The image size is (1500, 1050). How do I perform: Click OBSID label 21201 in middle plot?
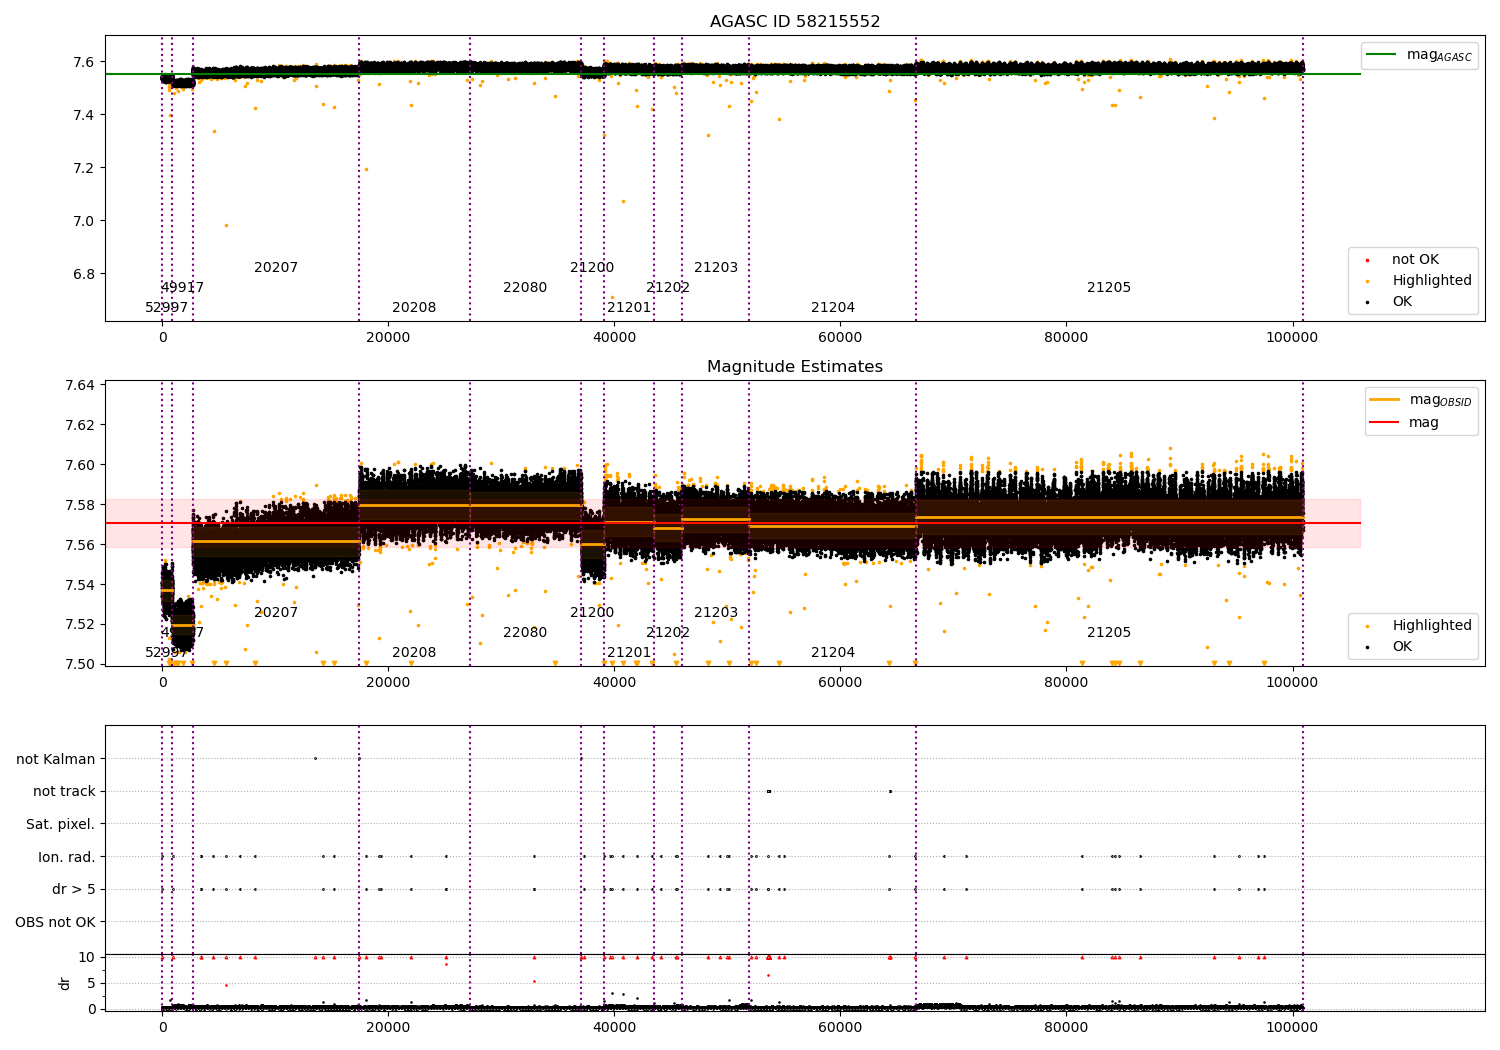pyautogui.click(x=629, y=653)
